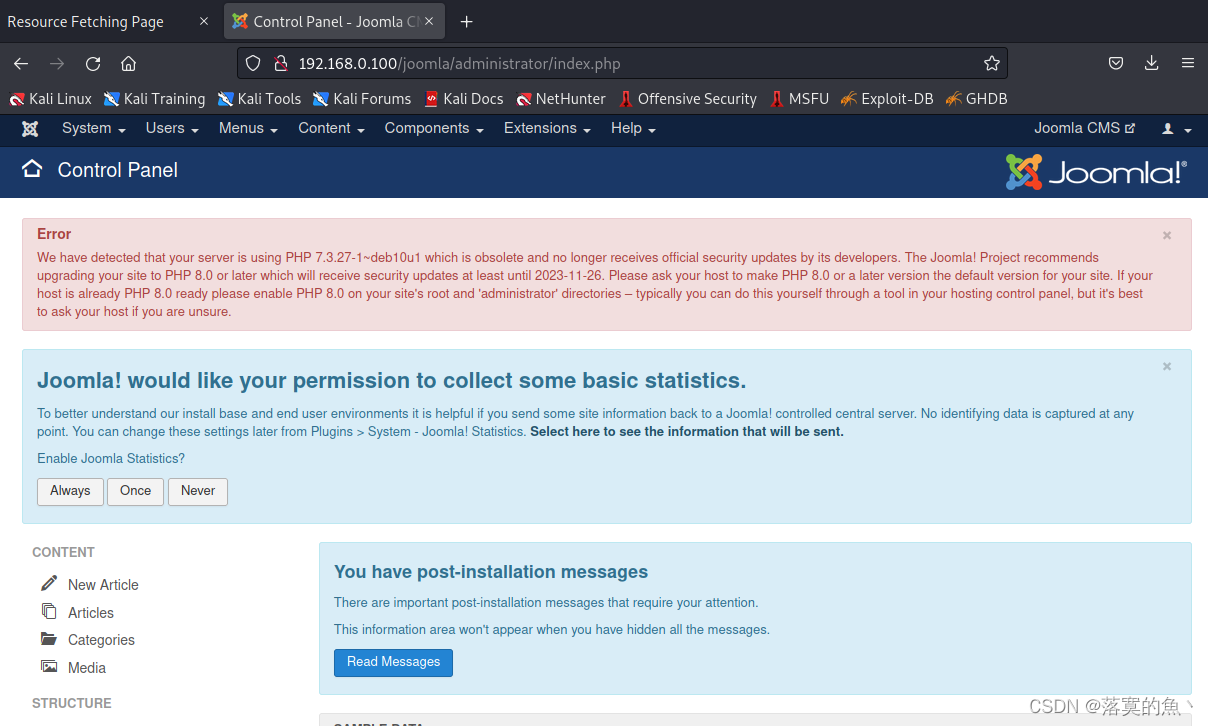Bookmark this page with the star icon
The width and height of the screenshot is (1208, 726).
pyautogui.click(x=991, y=63)
